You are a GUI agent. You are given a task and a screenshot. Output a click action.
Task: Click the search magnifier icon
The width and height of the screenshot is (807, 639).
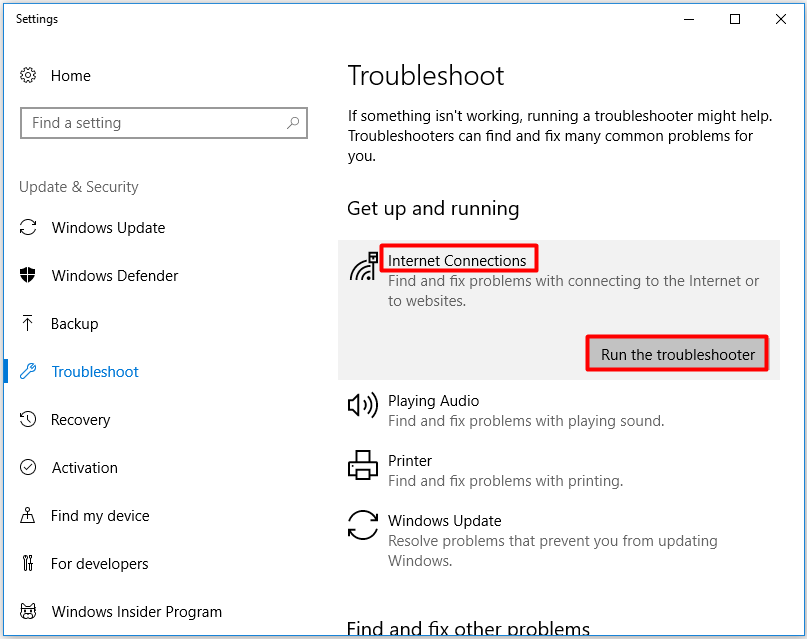point(293,123)
